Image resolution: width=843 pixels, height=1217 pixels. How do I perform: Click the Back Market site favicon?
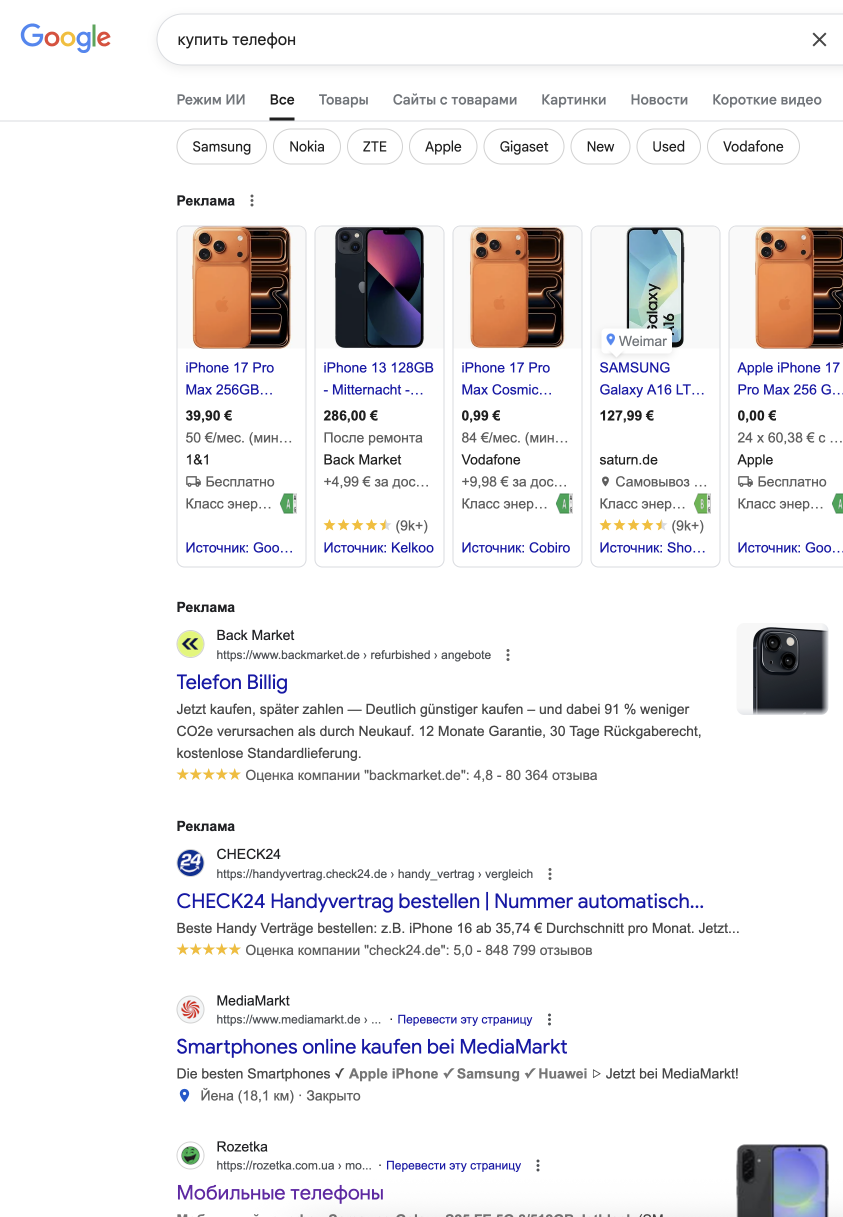190,644
